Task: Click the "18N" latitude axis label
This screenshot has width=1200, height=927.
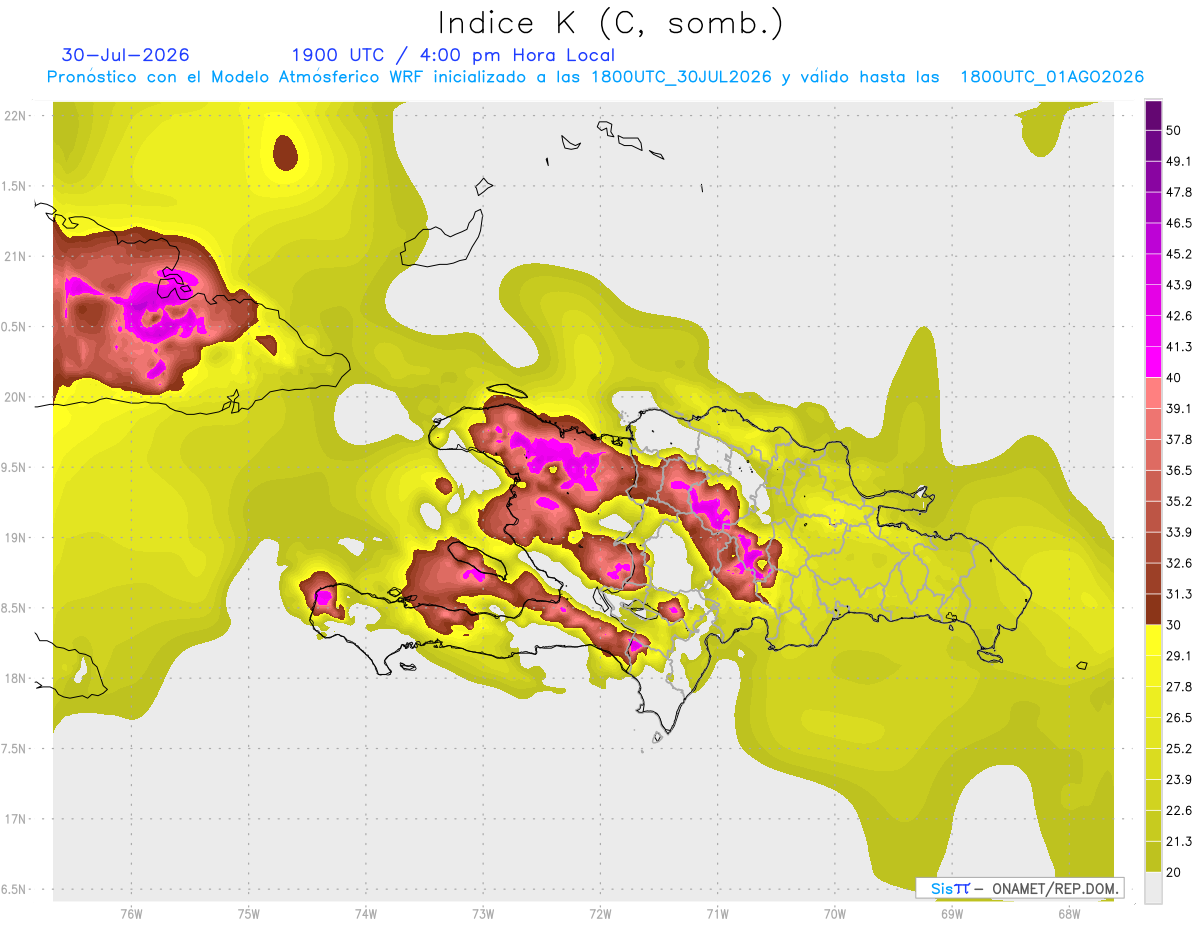Action: (15, 678)
